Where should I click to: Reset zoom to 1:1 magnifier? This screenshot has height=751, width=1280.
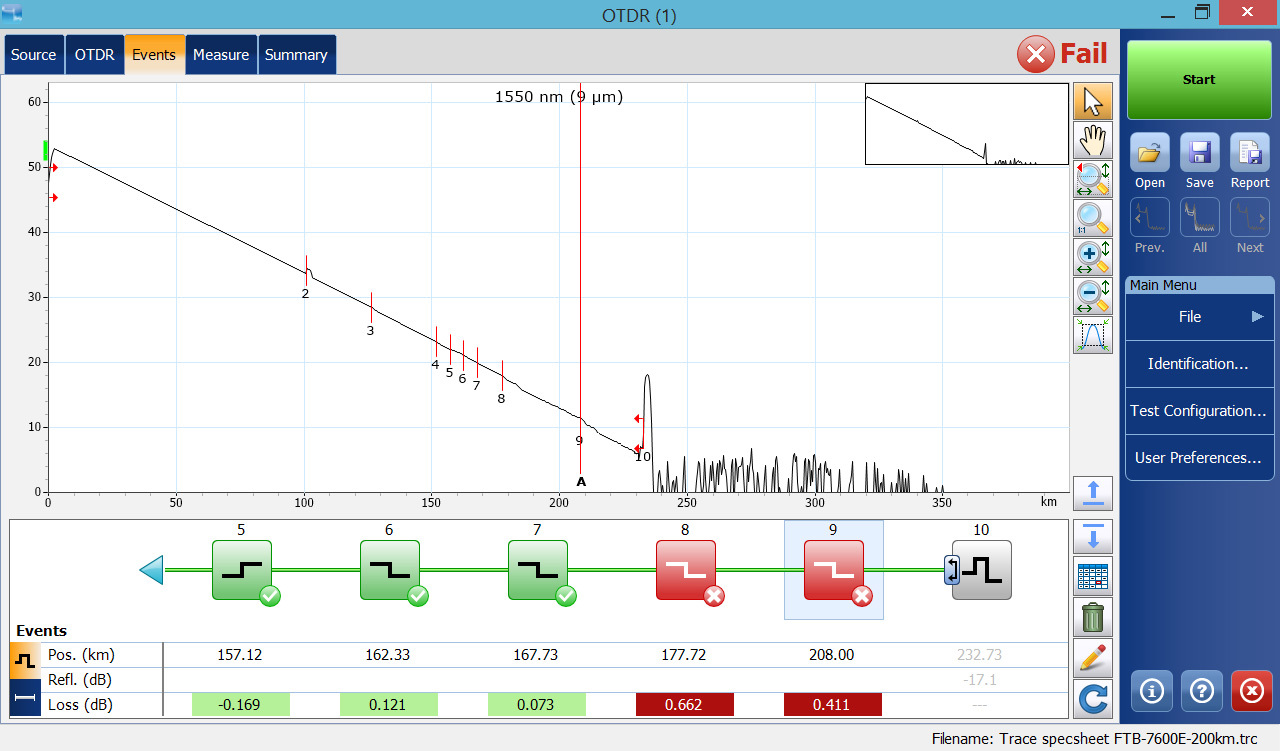(x=1093, y=218)
